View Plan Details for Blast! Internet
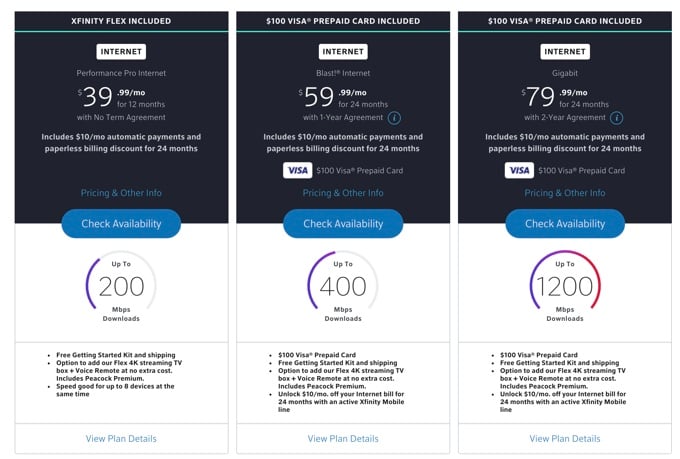Viewport: 680px width, 459px height. point(343,439)
